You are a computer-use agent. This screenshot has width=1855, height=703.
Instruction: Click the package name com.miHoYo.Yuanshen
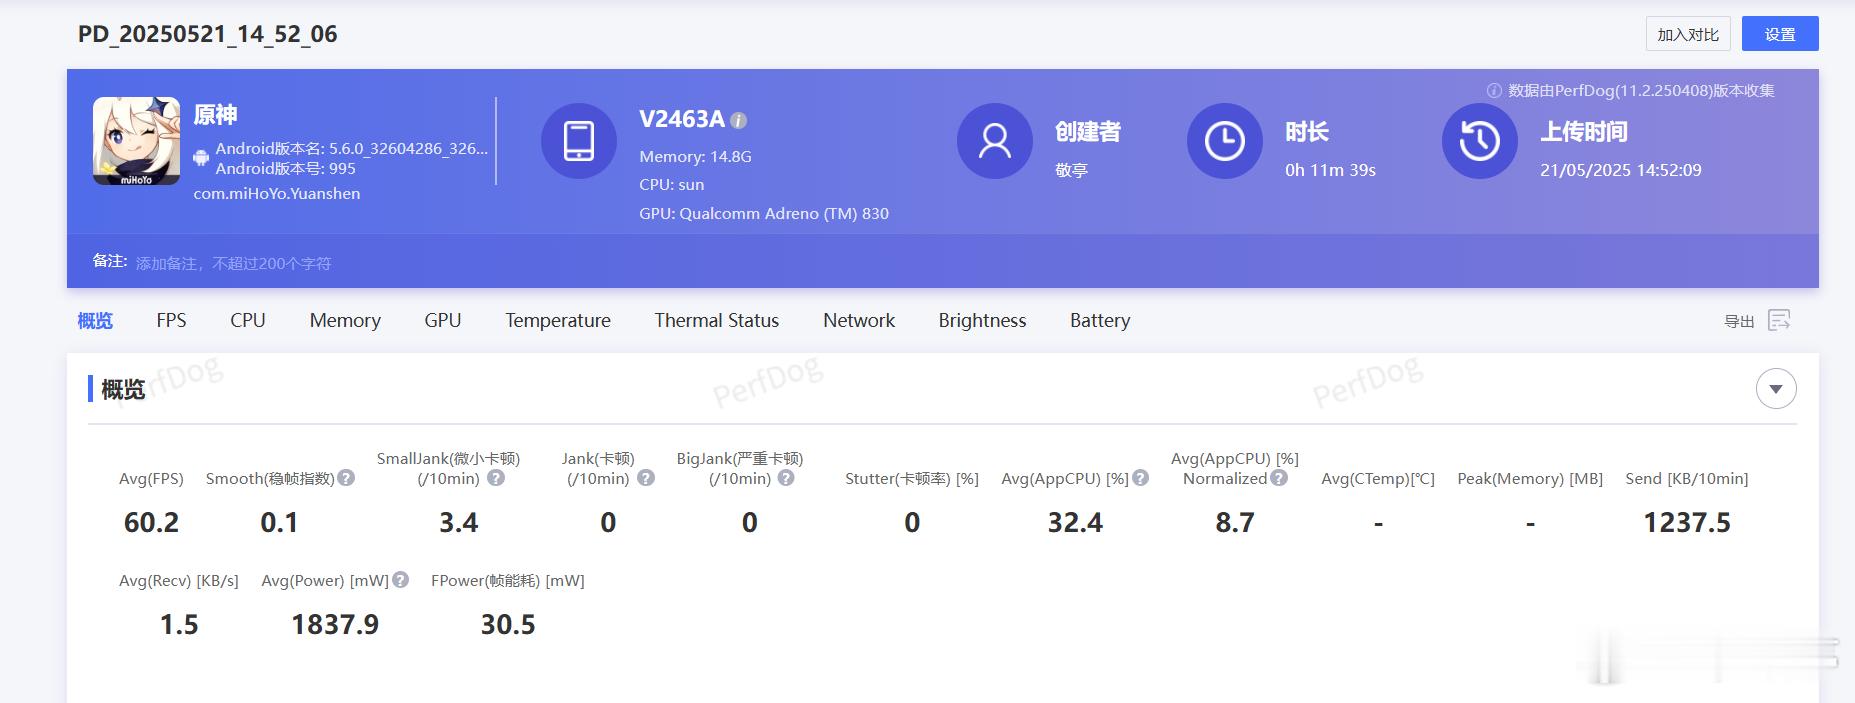click(277, 193)
